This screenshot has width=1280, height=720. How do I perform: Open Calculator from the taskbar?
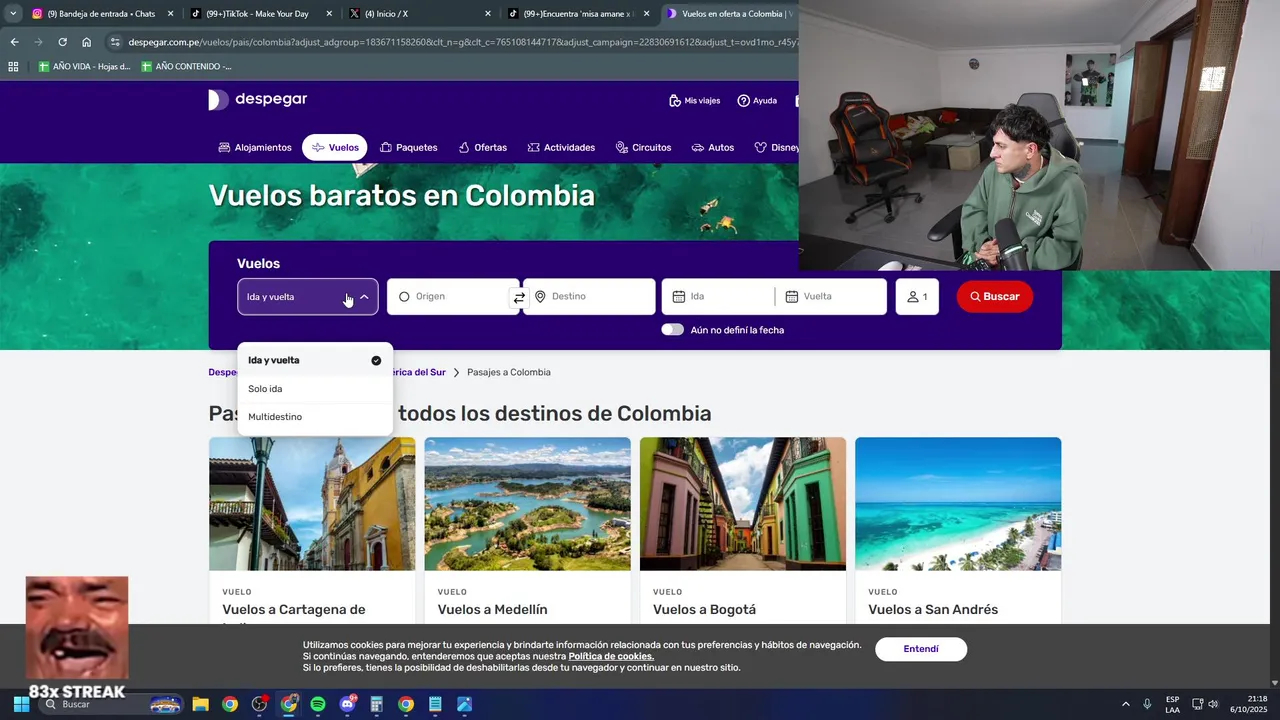[376, 704]
